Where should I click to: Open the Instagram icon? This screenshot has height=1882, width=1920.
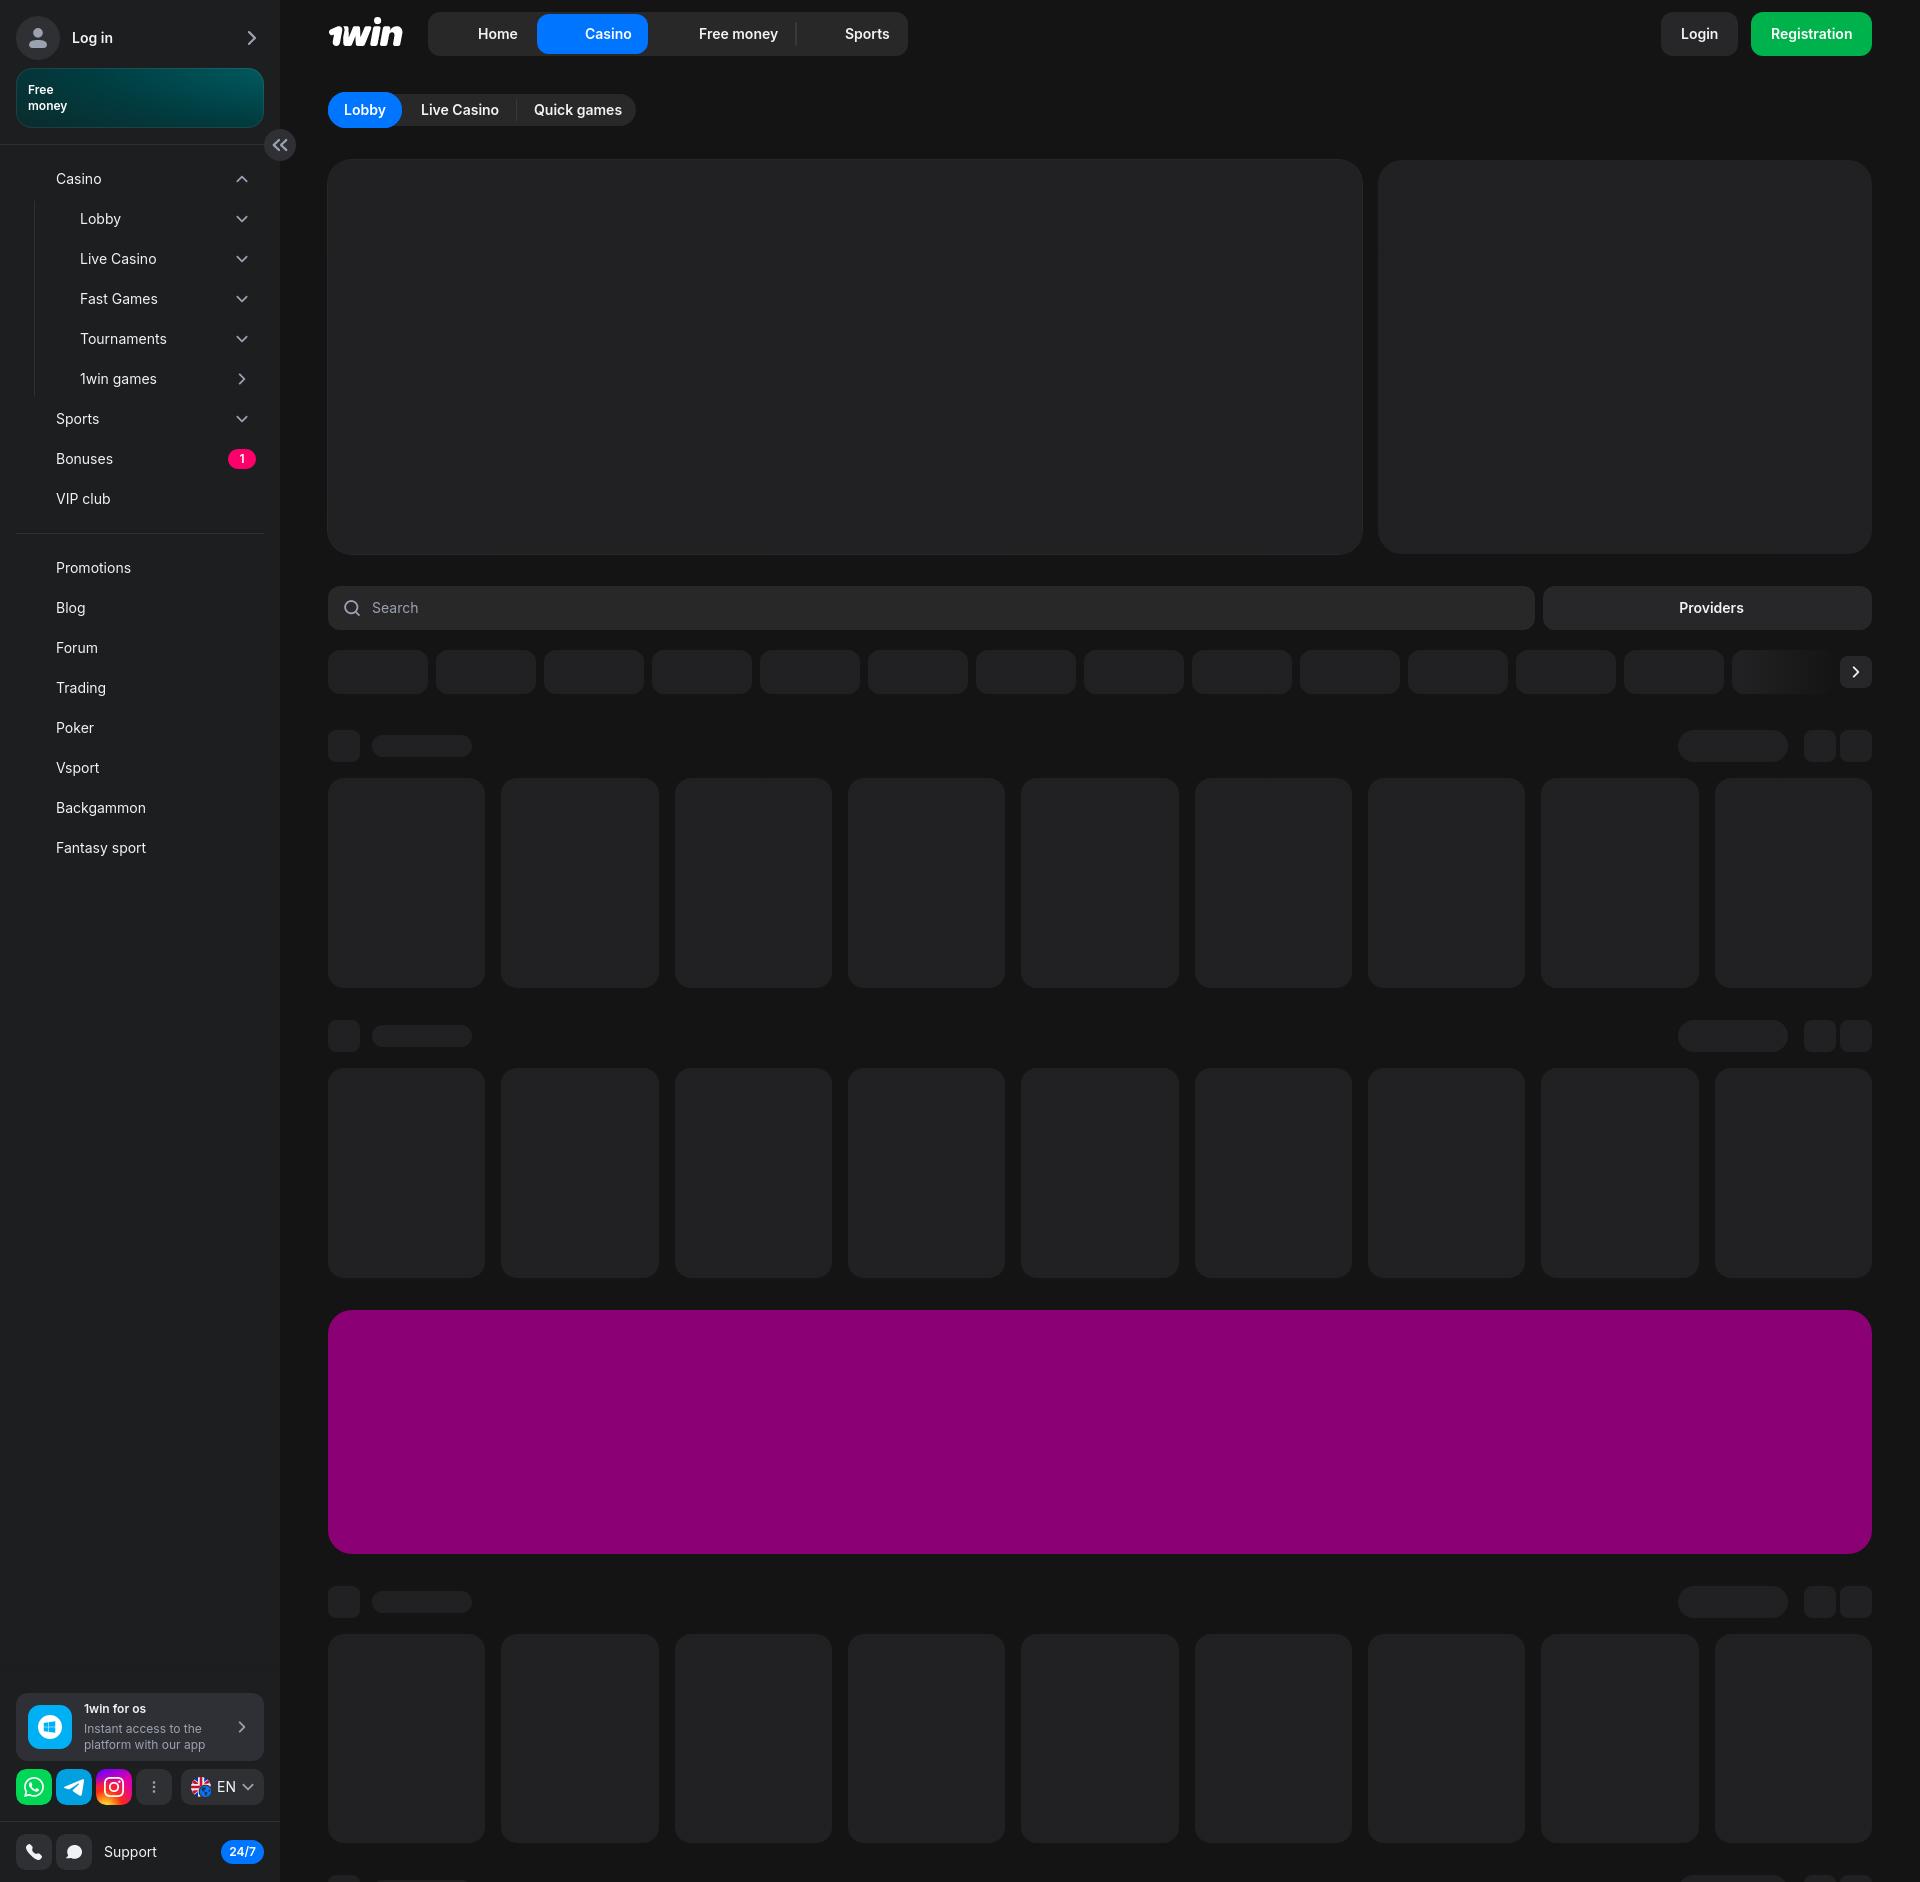point(114,1787)
